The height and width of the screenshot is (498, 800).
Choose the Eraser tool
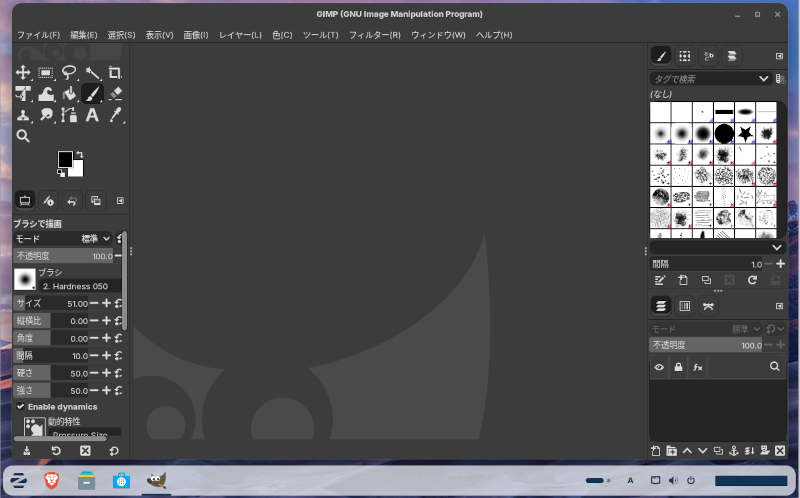point(115,94)
